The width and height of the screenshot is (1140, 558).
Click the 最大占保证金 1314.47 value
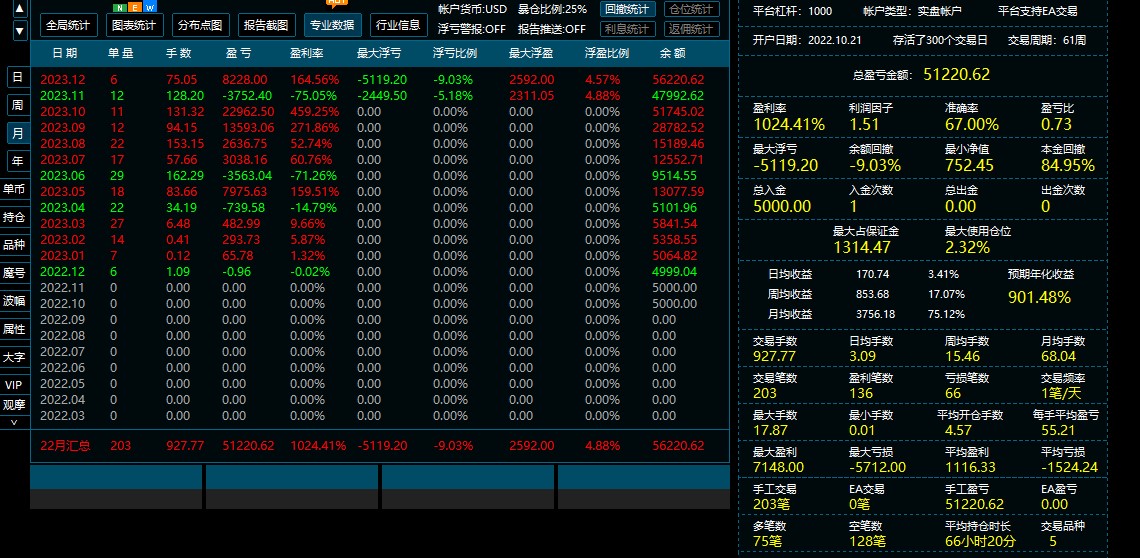click(862, 247)
